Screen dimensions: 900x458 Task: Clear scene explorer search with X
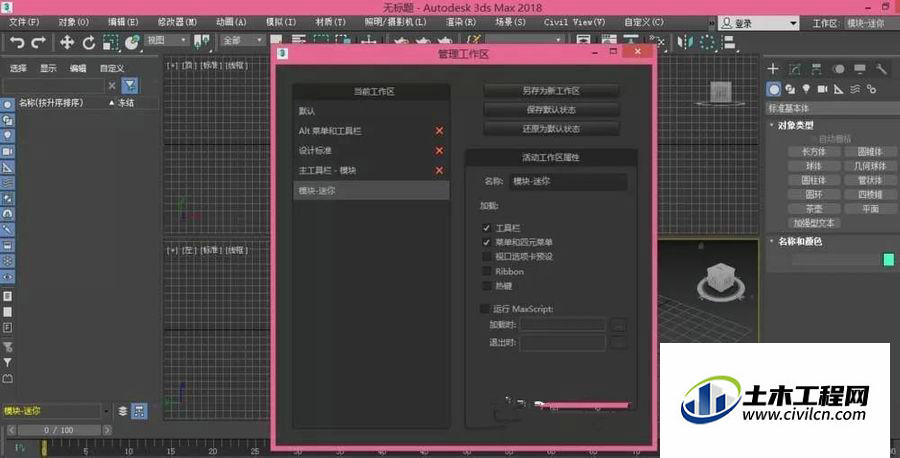[x=112, y=86]
